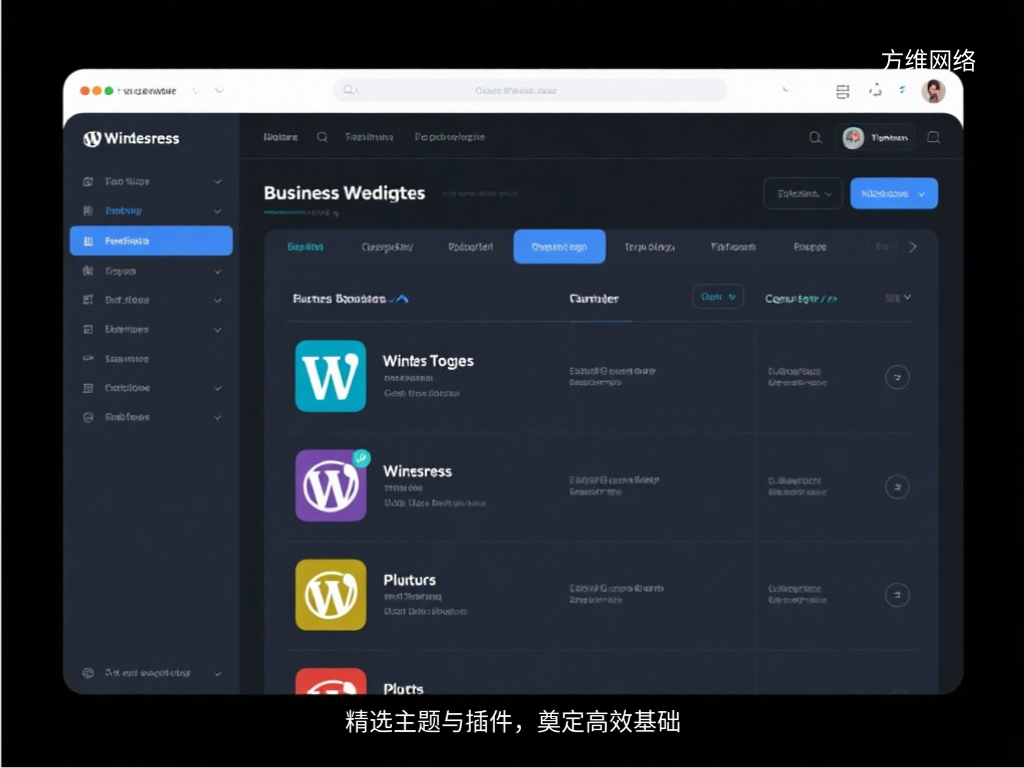Click the browser address search field
Viewport: 1024px width, 768px height.
(530, 90)
